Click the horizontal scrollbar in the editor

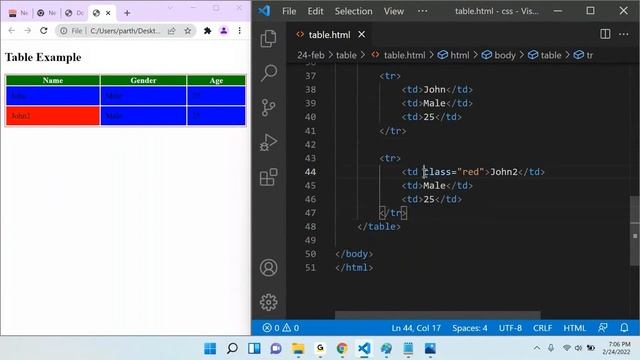tap(438, 315)
